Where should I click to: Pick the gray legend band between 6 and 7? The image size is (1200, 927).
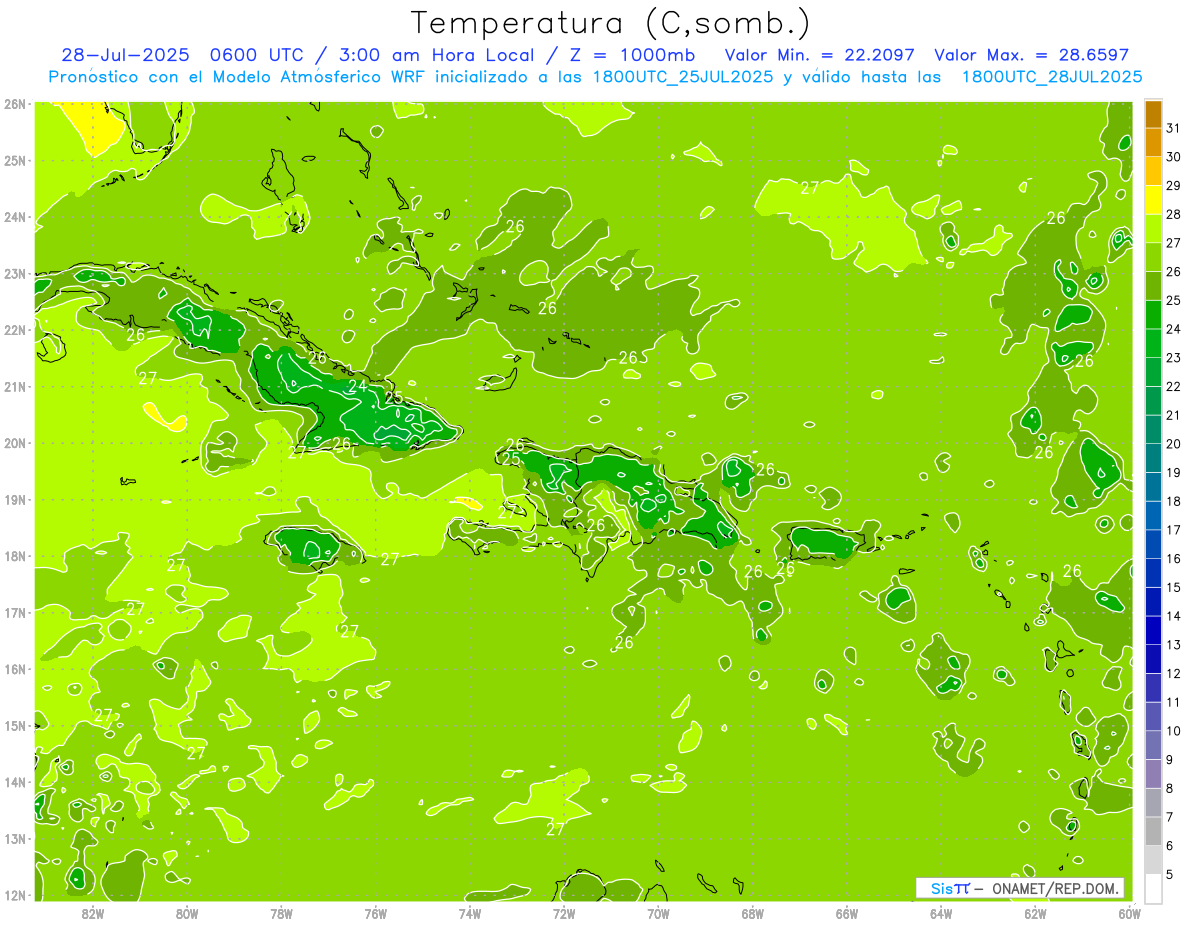pos(1153,831)
